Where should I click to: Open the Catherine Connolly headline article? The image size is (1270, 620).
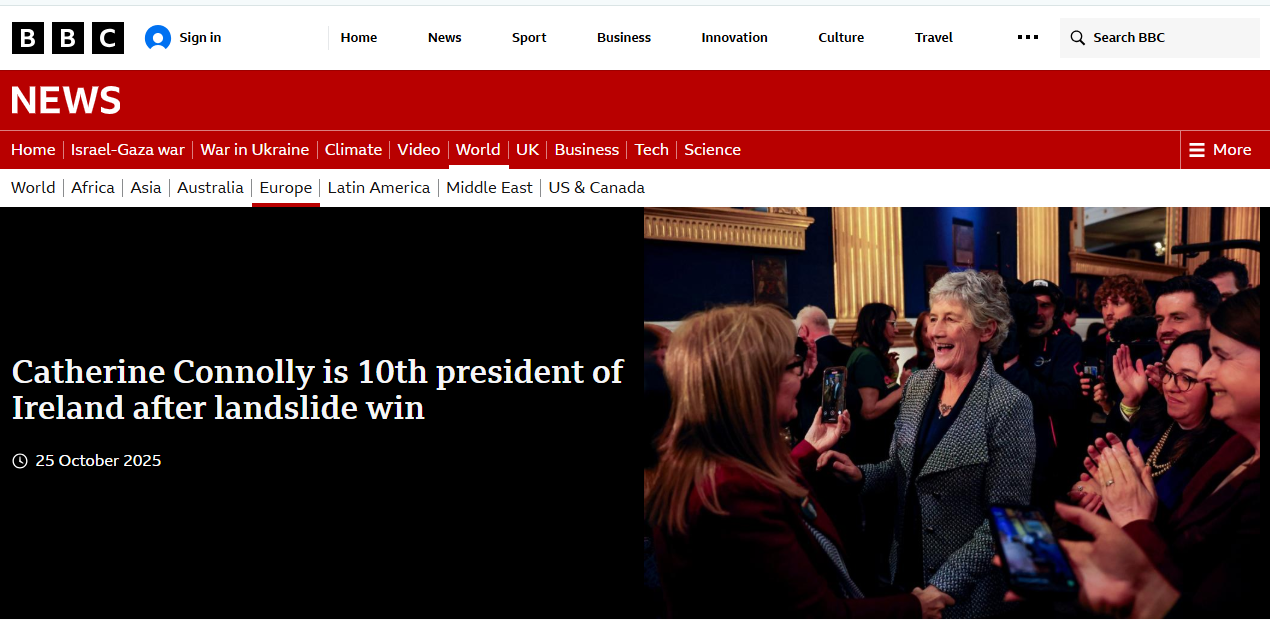(317, 389)
